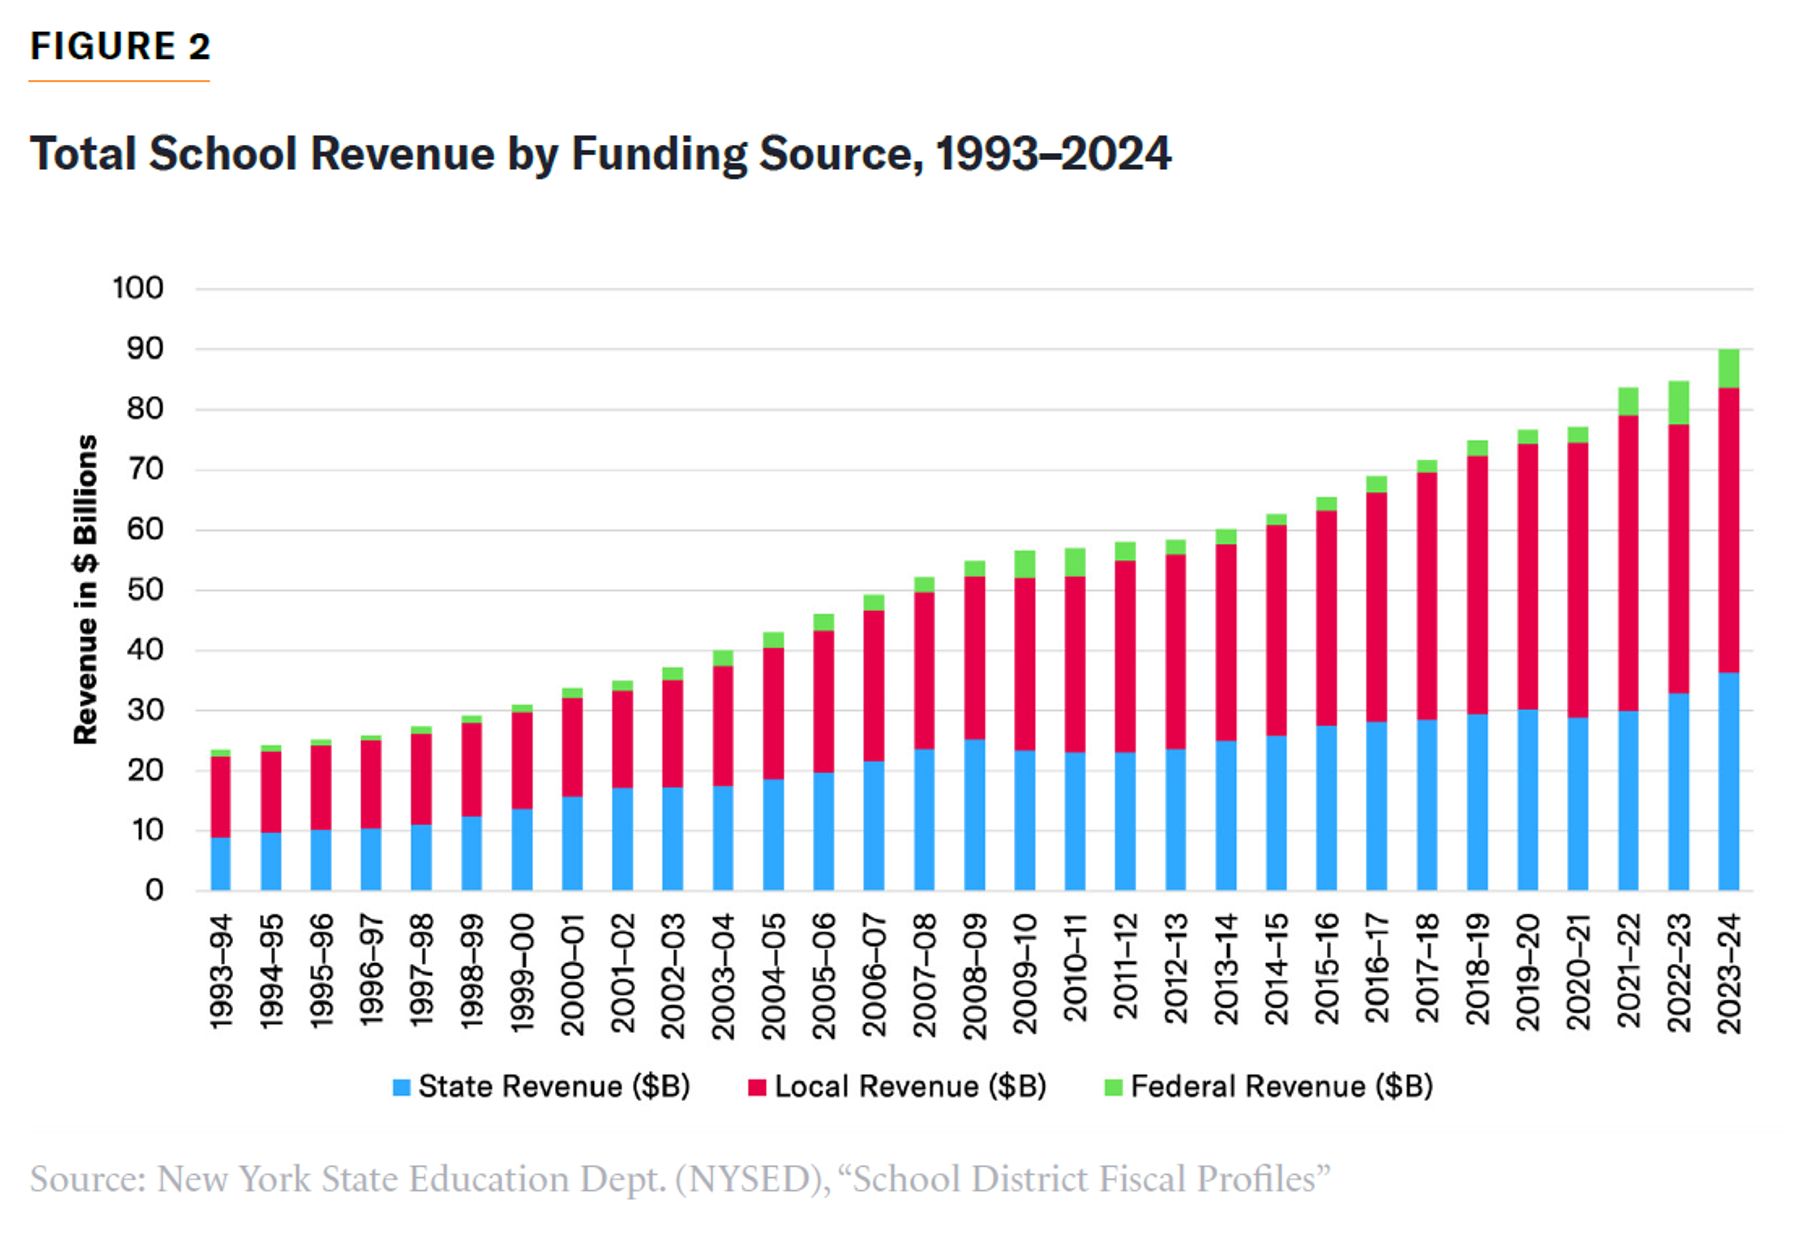Click the y-axis label 60
Screen dimensions: 1800x1236
tap(144, 529)
